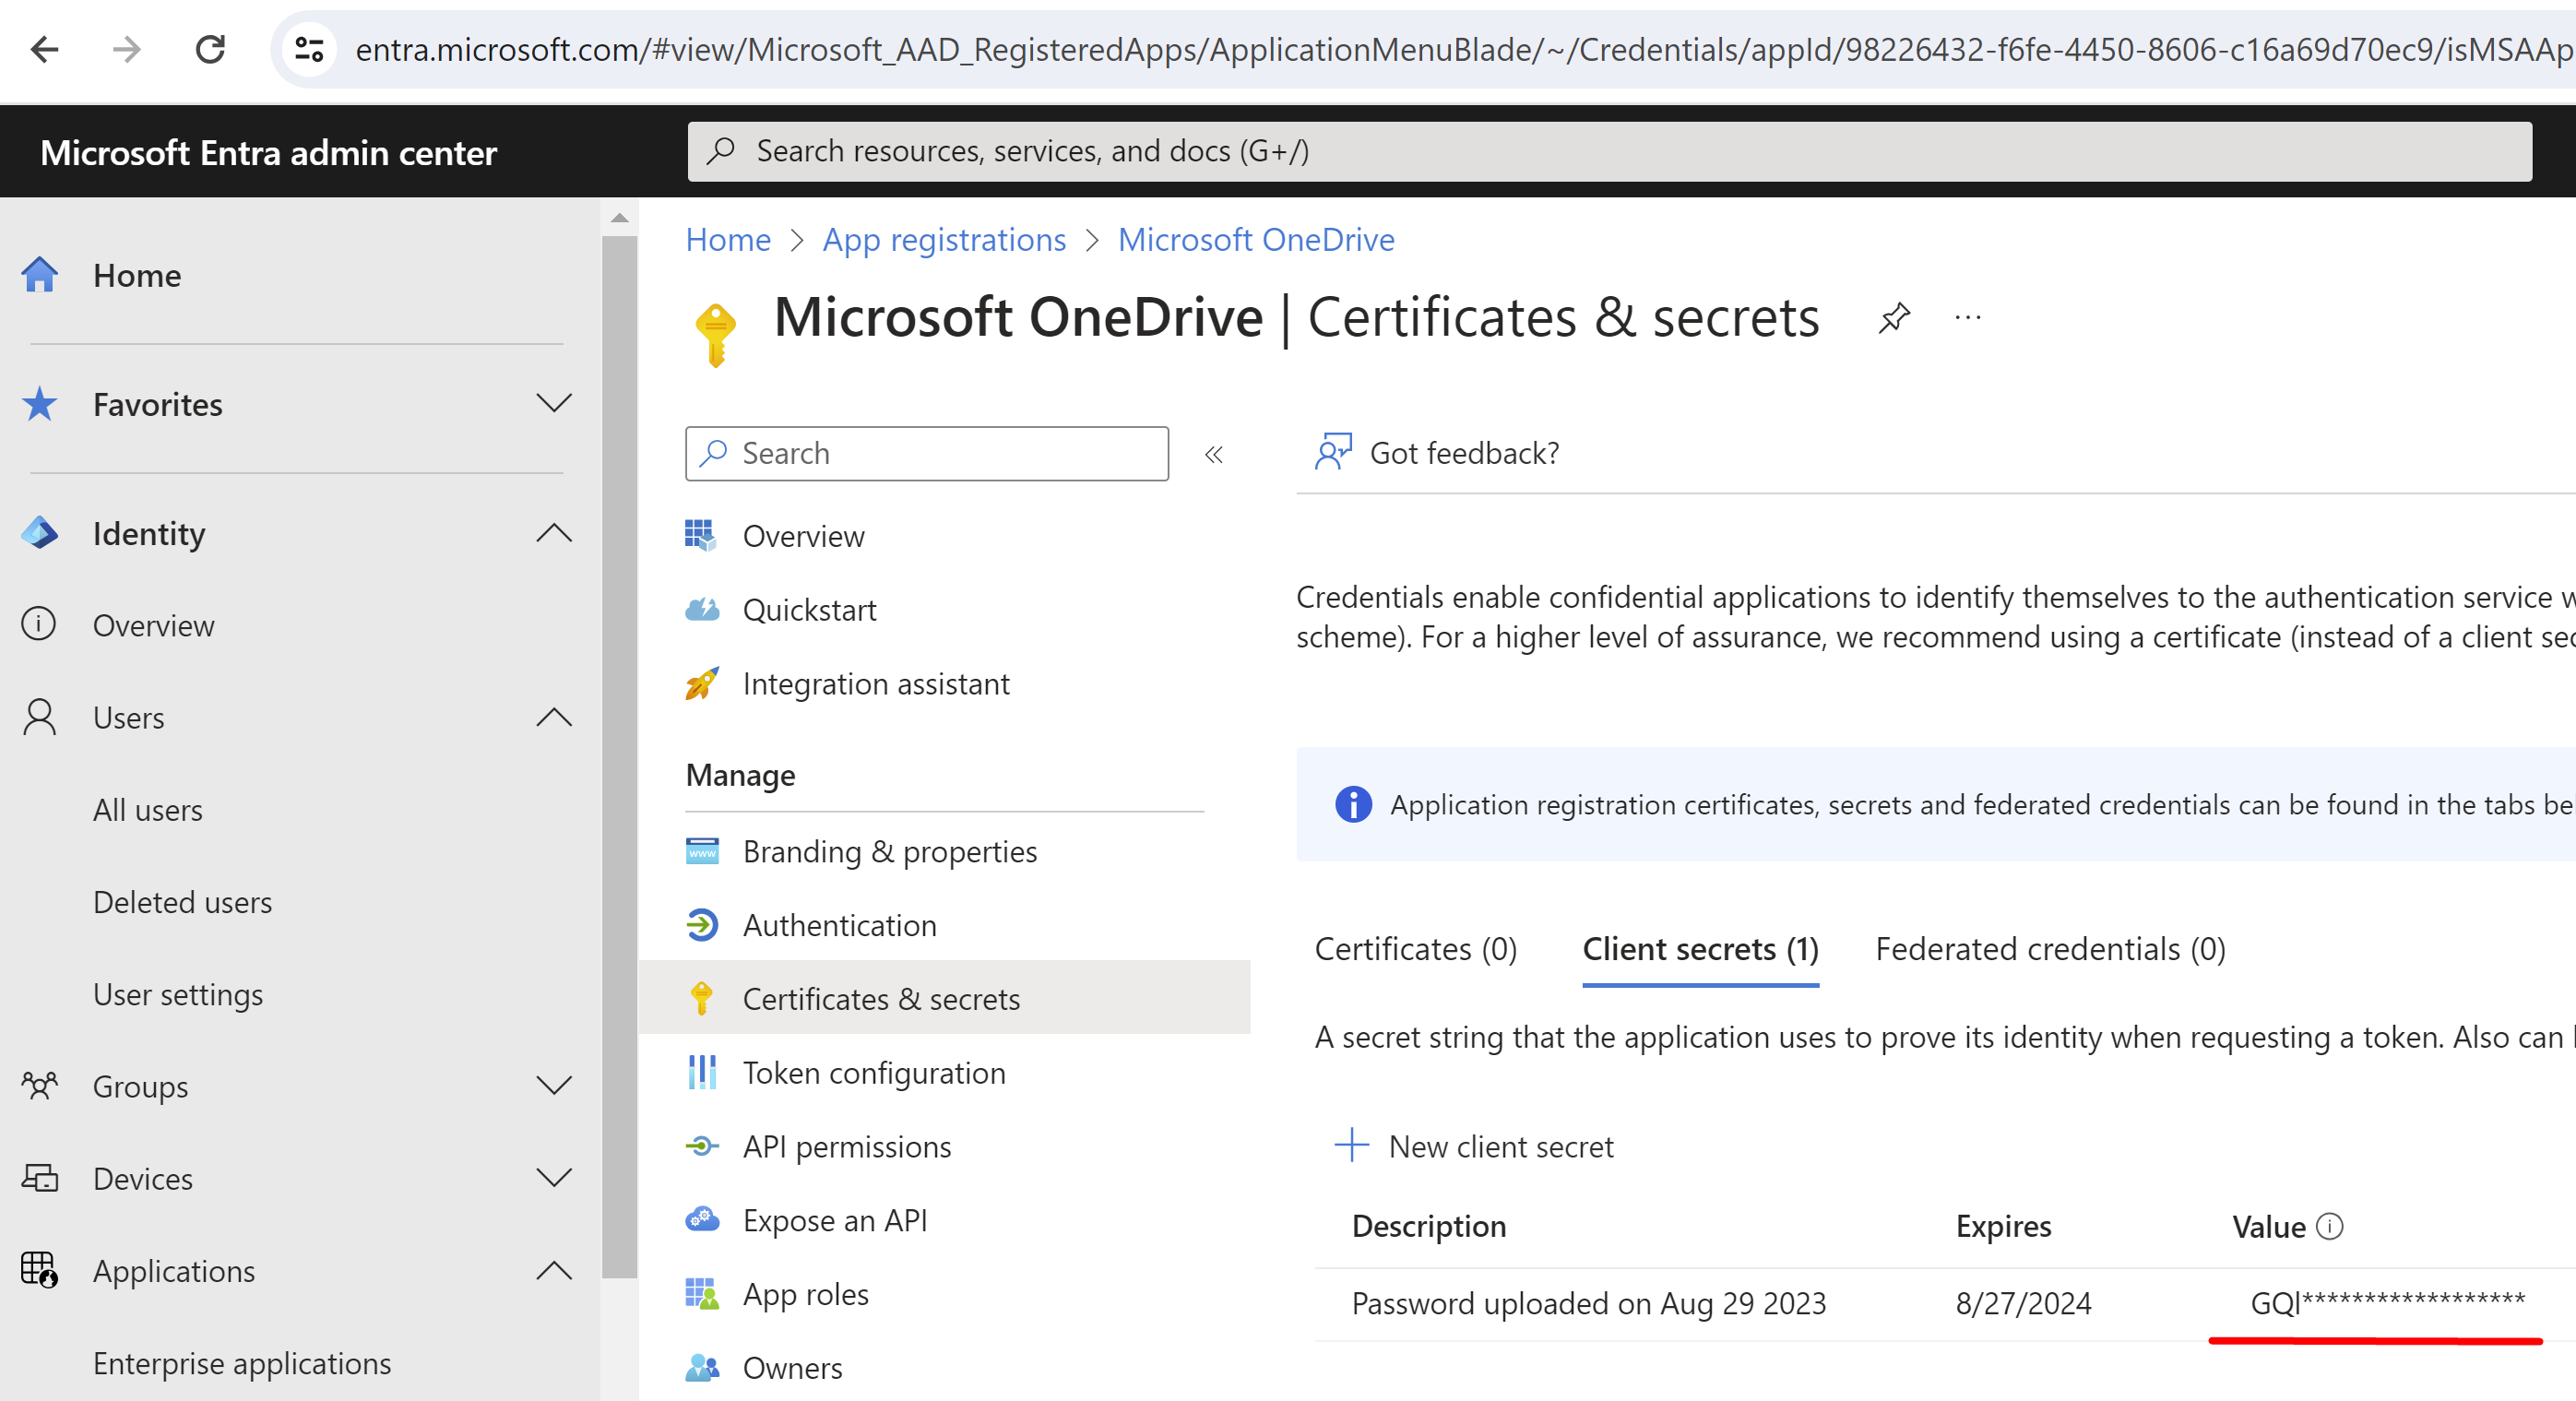Click App registrations breadcrumb link
Image resolution: width=2576 pixels, height=1401 pixels.
[944, 240]
